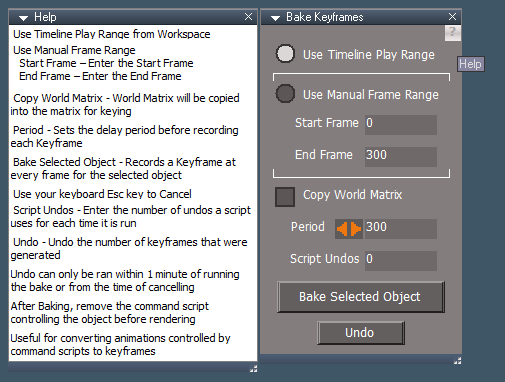505x382 pixels.
Task: Click the 'Undo can only be ran within 1 minute' text
Action: tap(125, 280)
